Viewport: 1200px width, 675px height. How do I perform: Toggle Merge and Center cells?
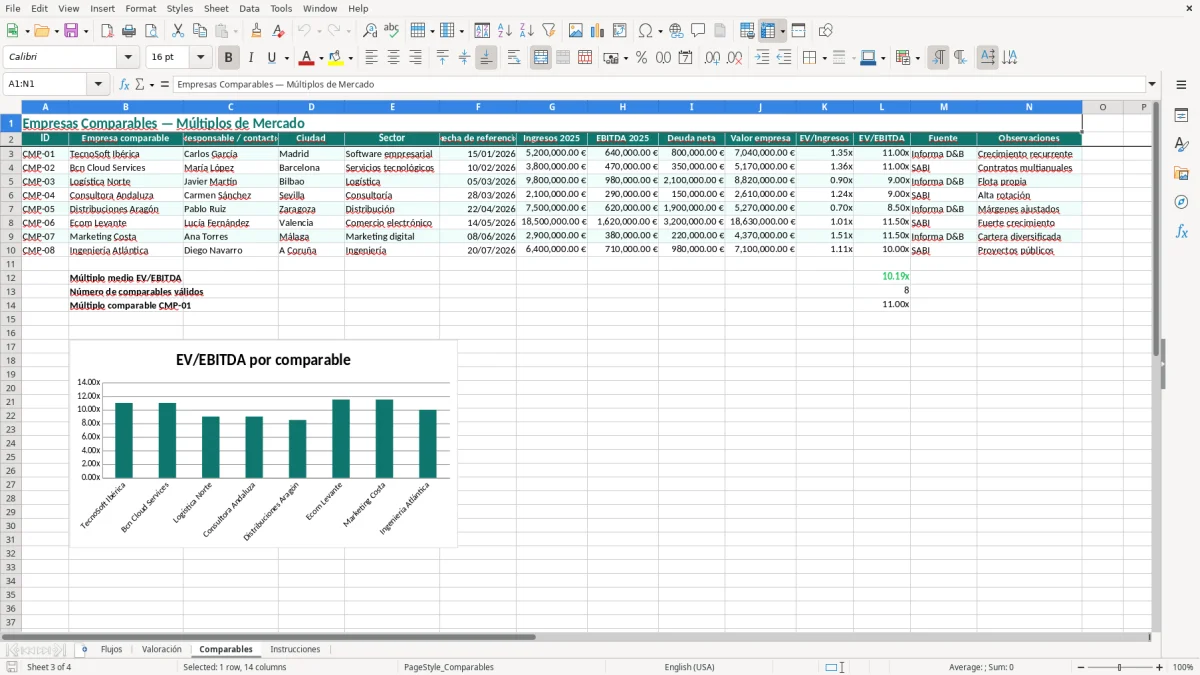click(x=541, y=58)
